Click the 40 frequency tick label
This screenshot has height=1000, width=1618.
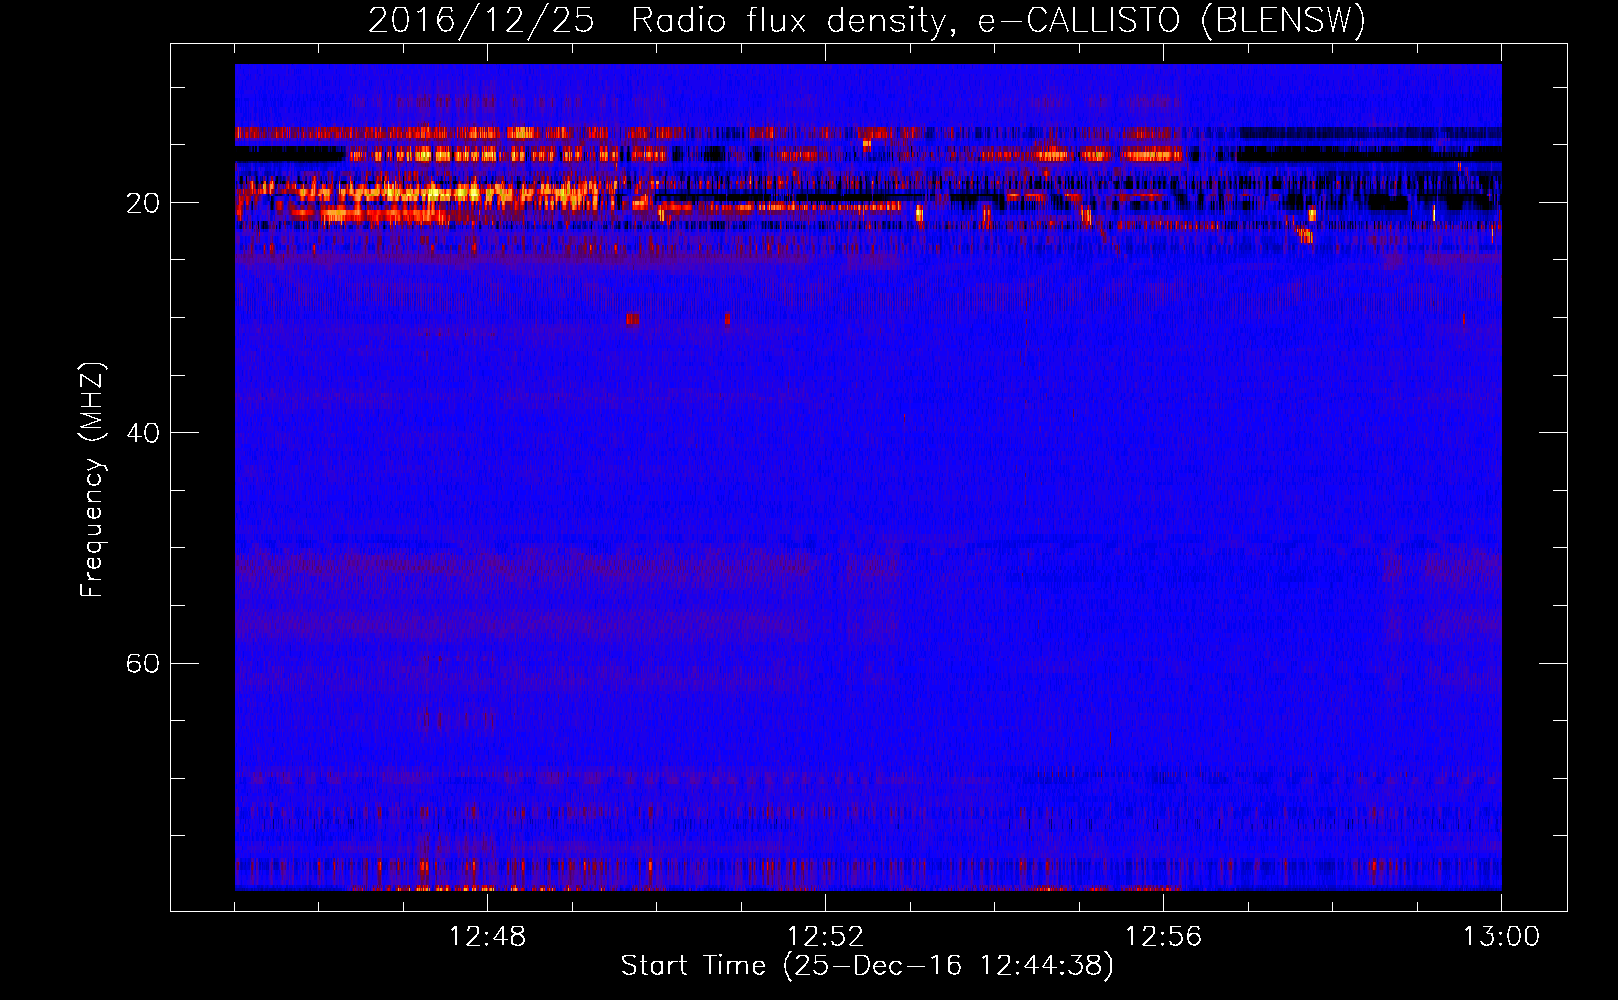pos(142,433)
